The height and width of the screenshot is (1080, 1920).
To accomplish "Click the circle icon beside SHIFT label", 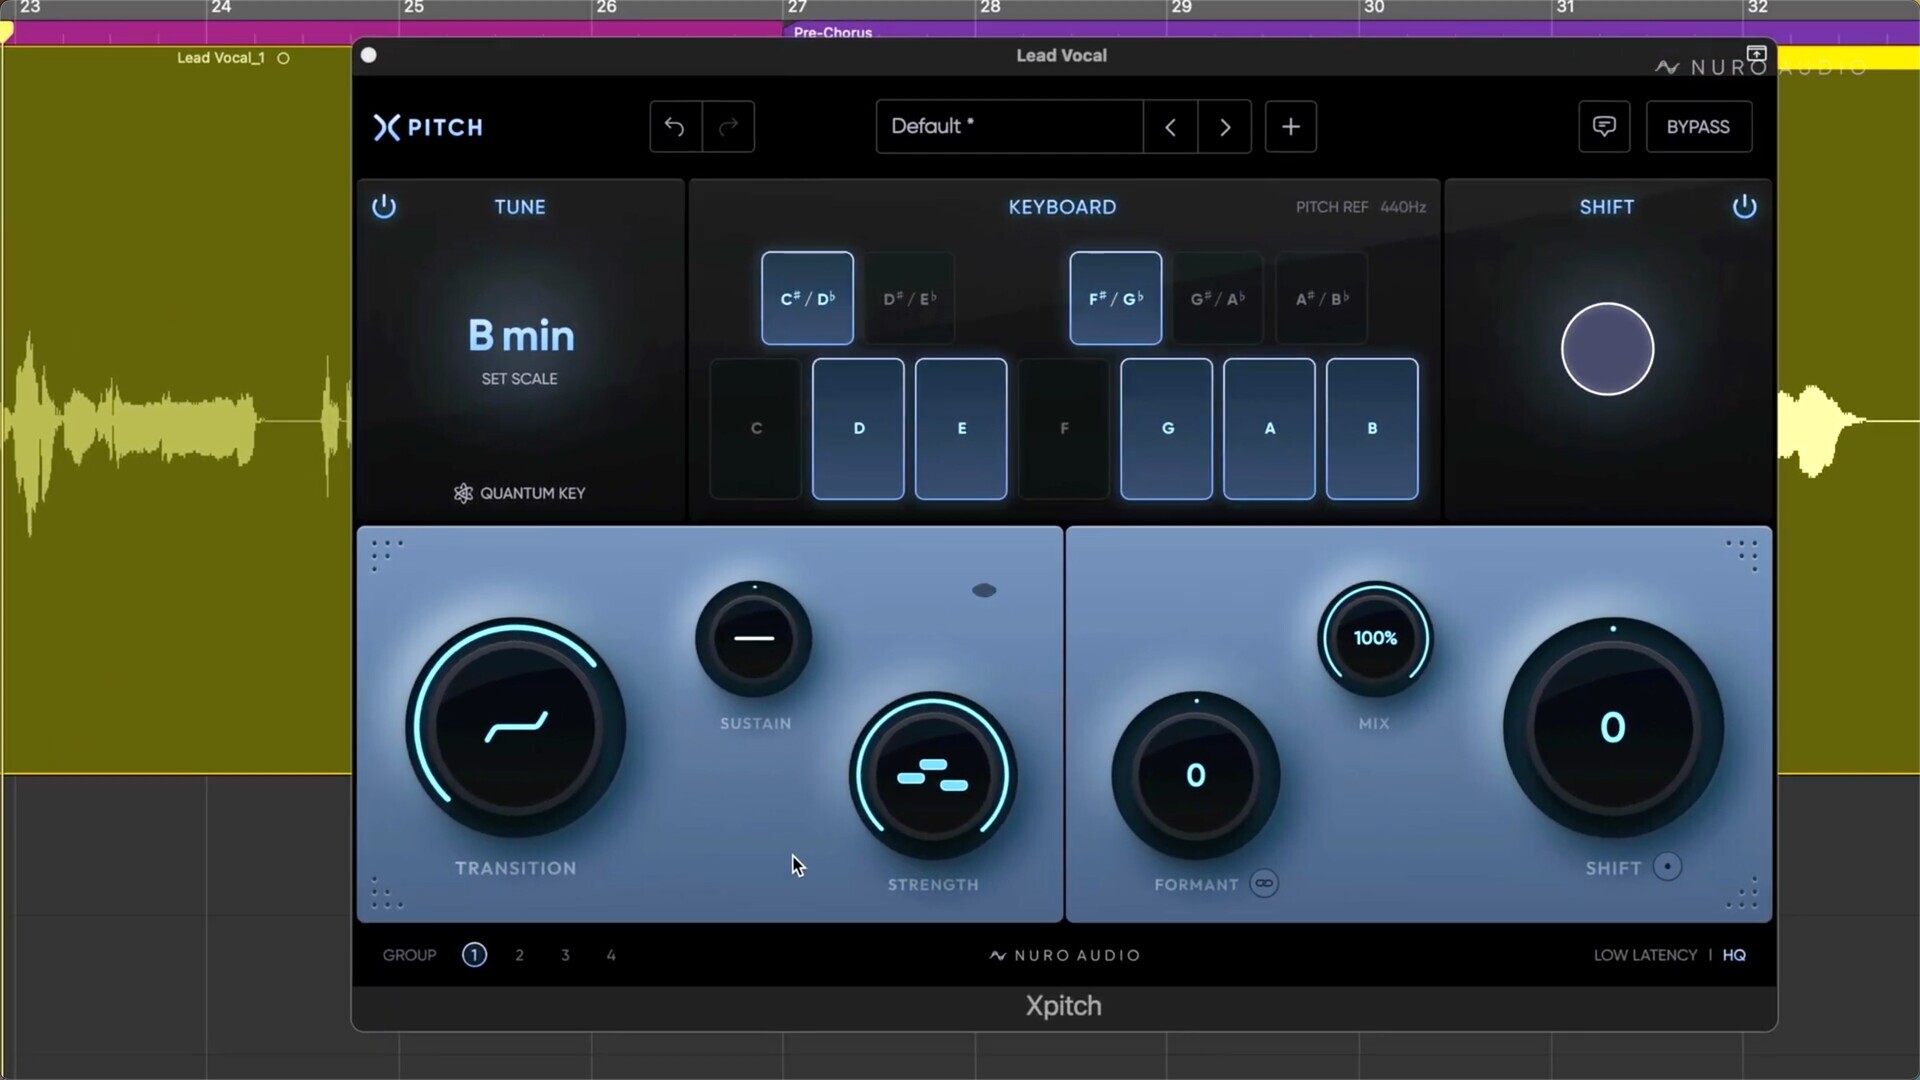I will pos(1667,866).
